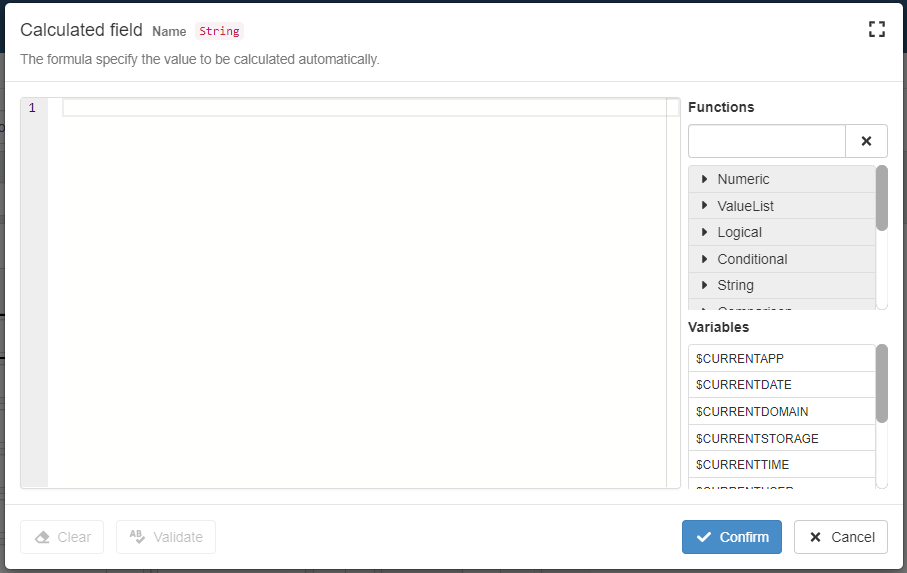Pick the $CURRENTSTORAGE variable
This screenshot has width=907, height=573.
[x=757, y=438]
